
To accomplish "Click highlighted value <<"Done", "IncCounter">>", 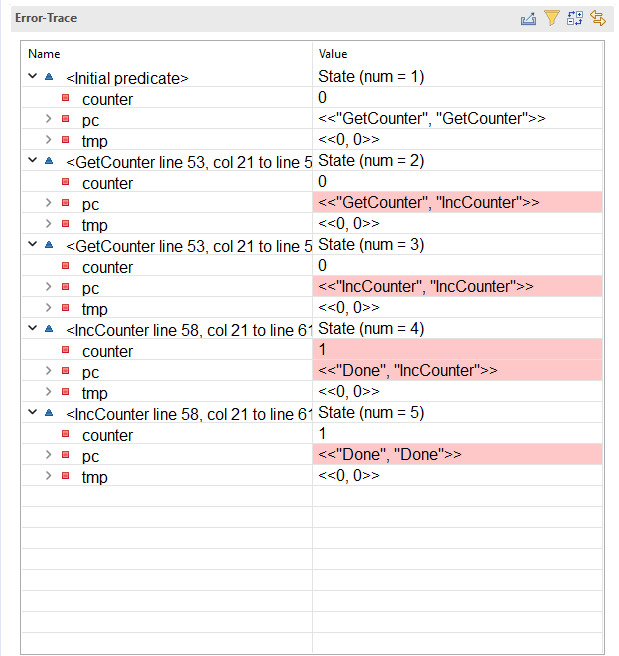I will [408, 370].
